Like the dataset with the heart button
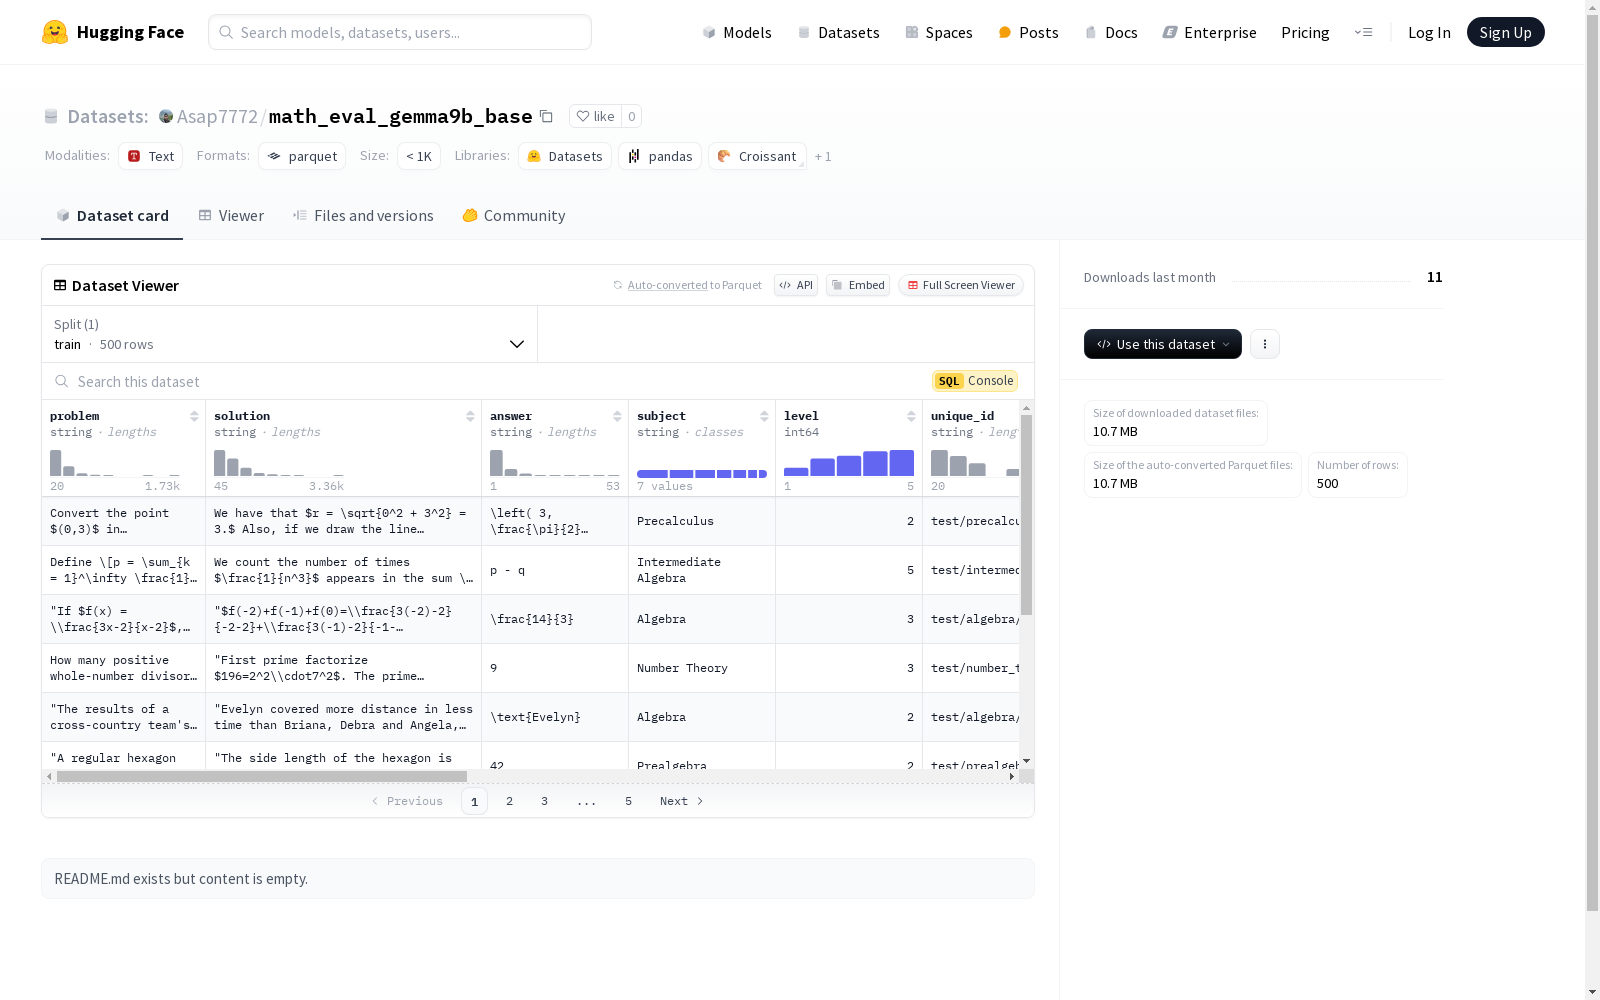The image size is (1600, 1000). (595, 116)
